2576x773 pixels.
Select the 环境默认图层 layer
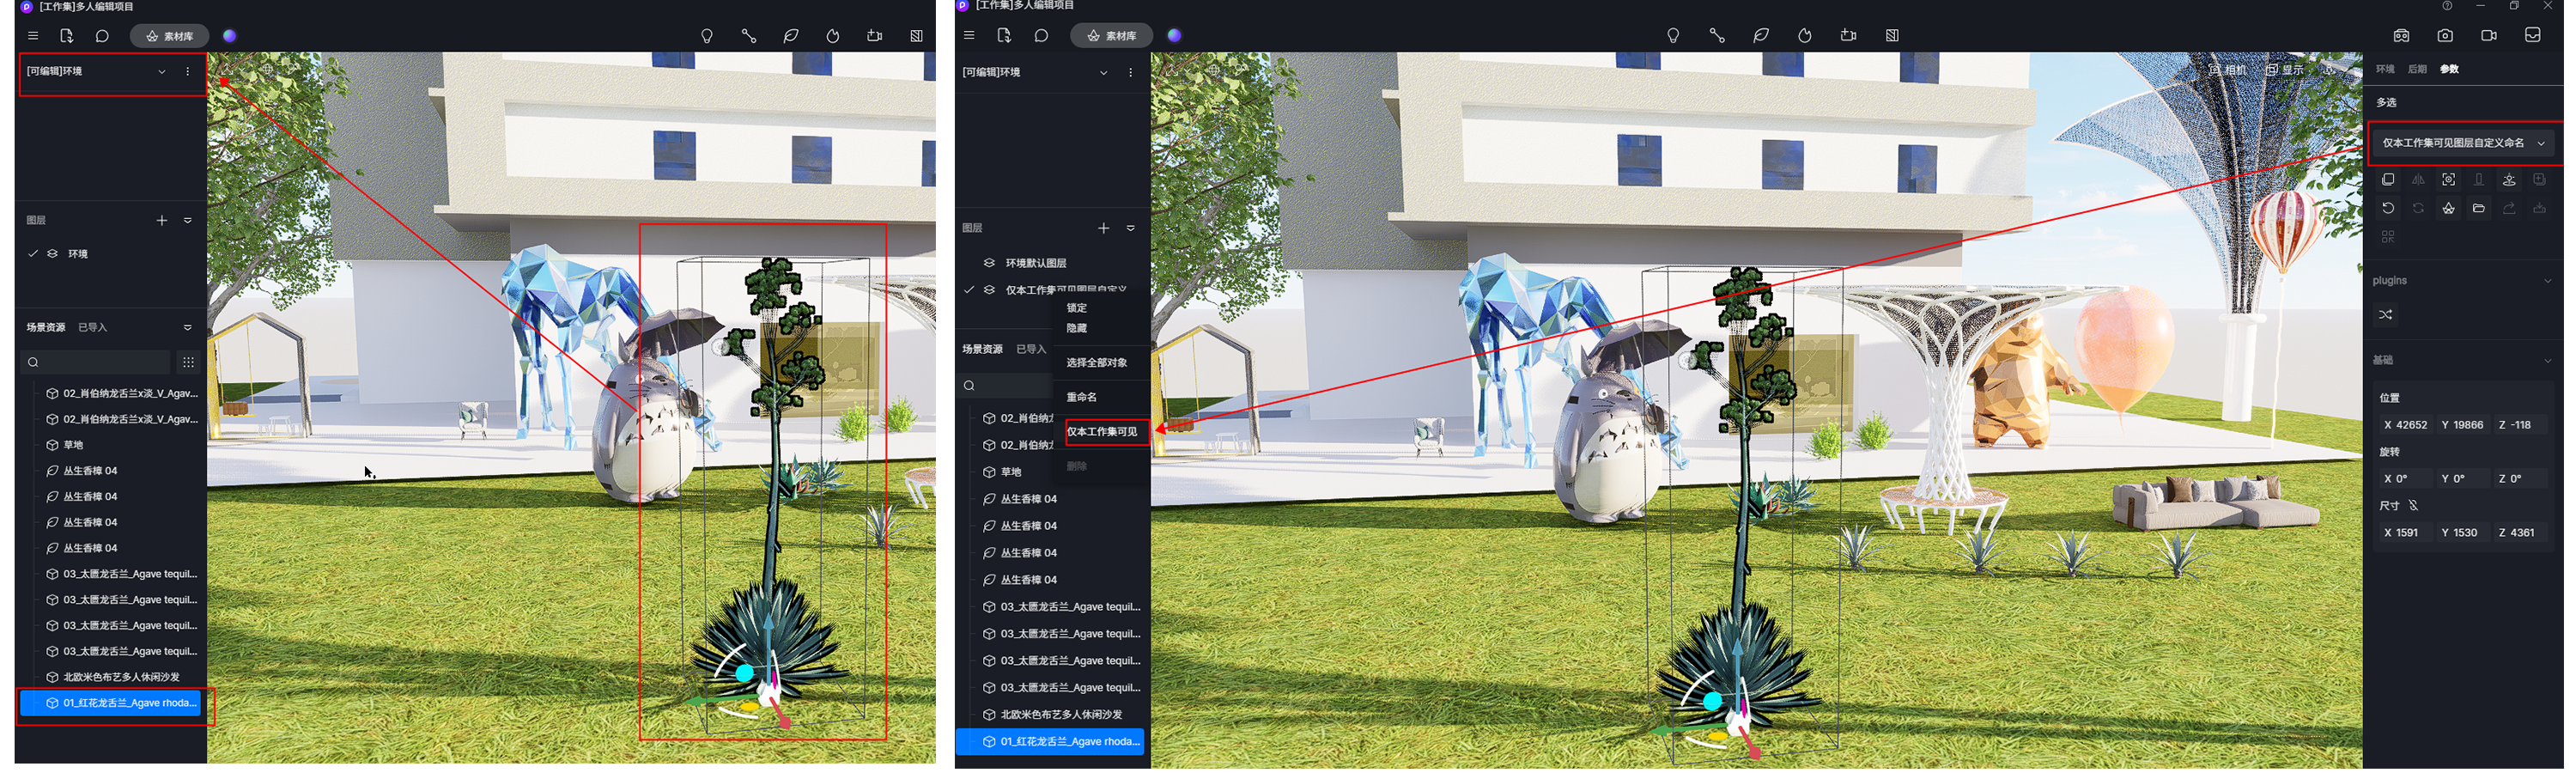[1036, 263]
